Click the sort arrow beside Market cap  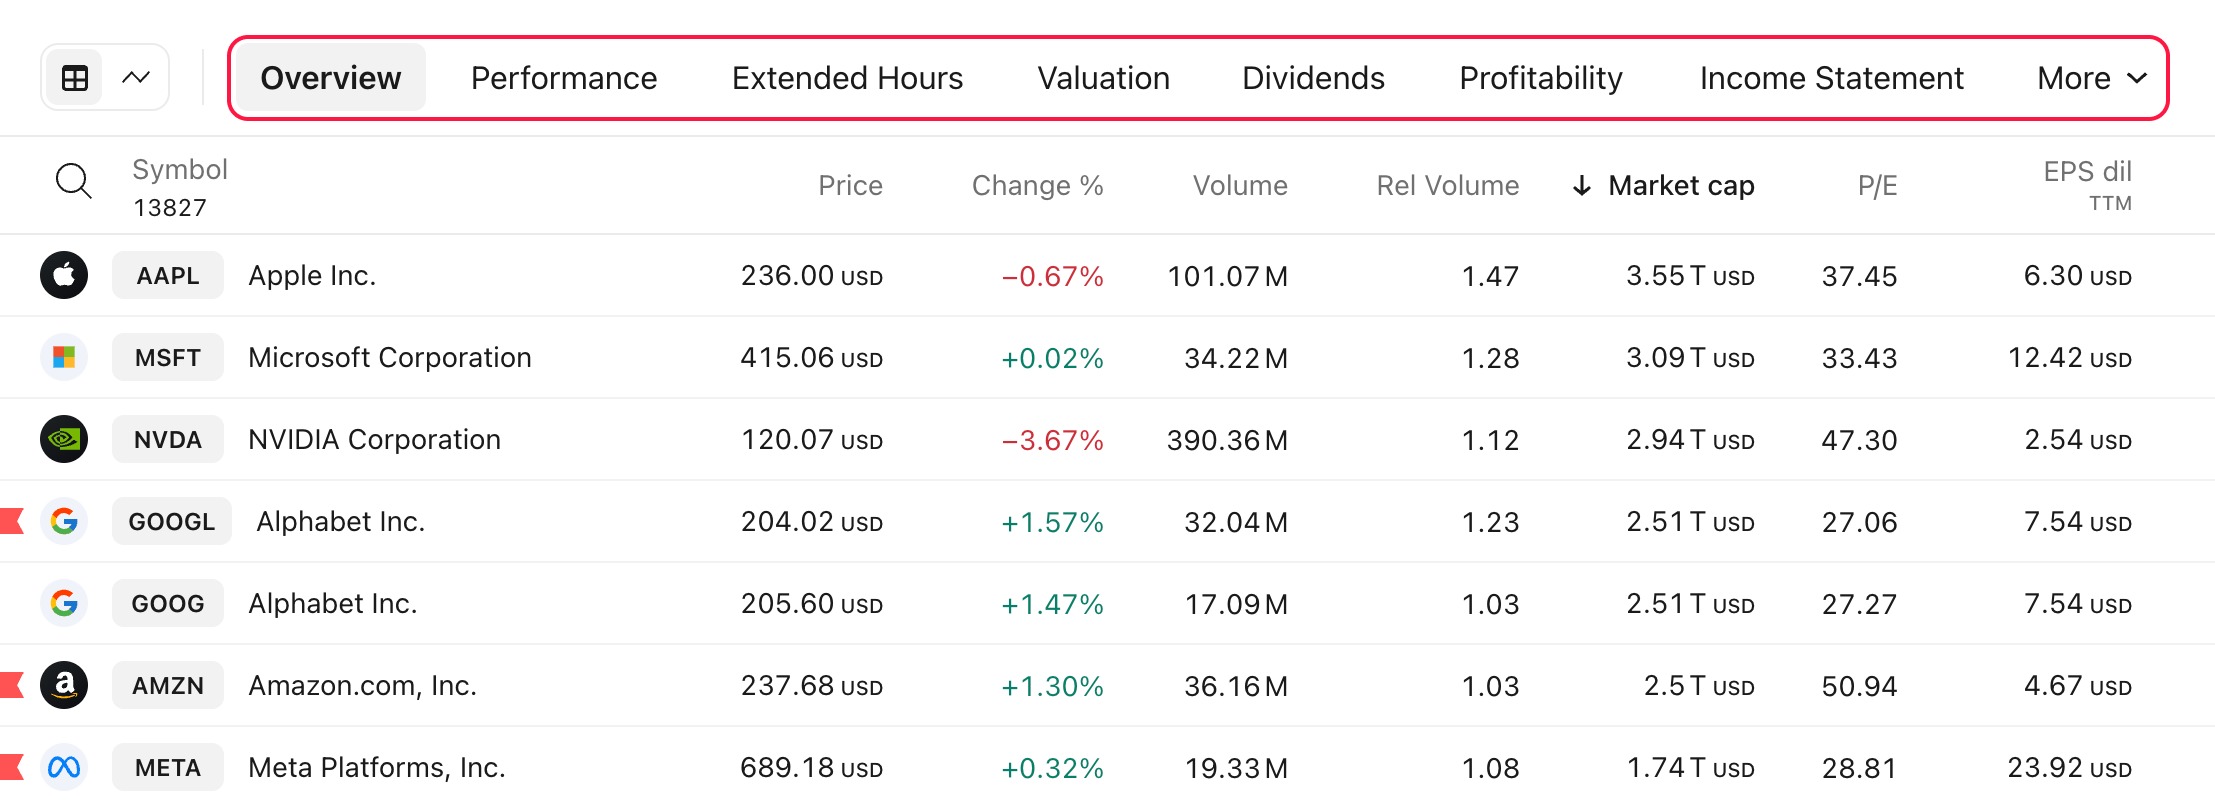tap(1582, 186)
